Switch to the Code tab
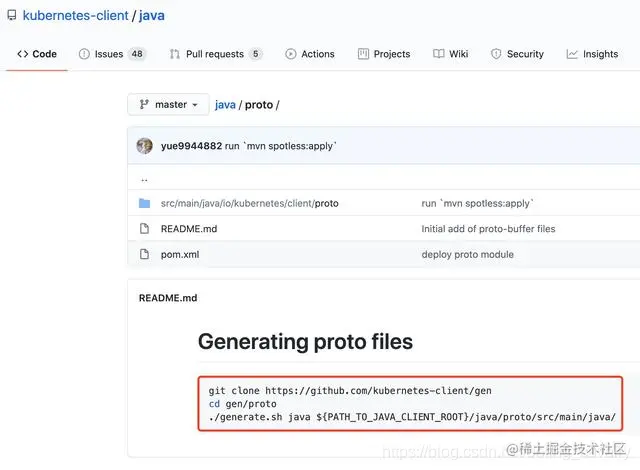The height and width of the screenshot is (470, 640). [37, 54]
